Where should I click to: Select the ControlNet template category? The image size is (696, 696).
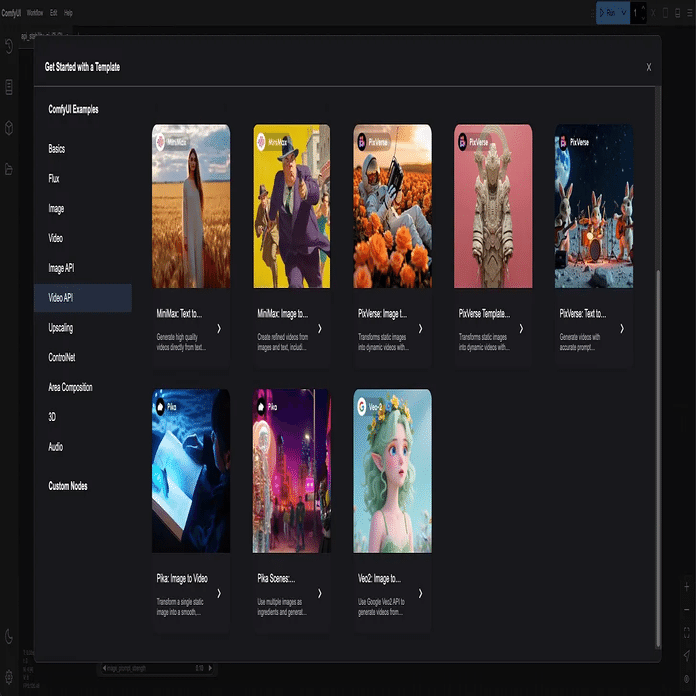click(83, 357)
